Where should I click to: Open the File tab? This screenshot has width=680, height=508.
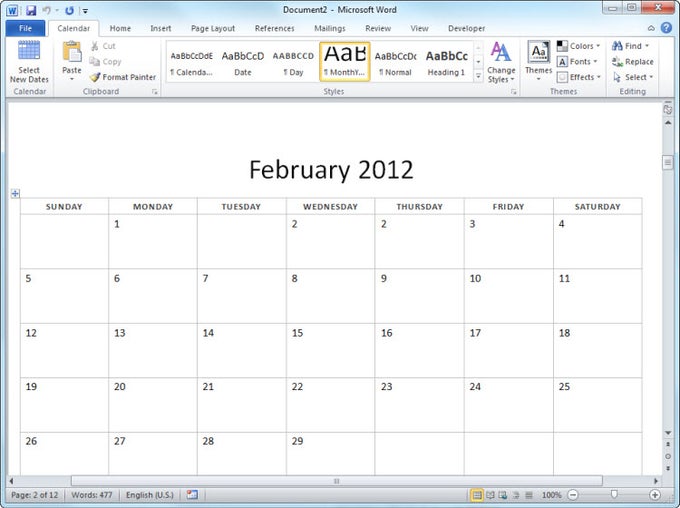click(25, 28)
